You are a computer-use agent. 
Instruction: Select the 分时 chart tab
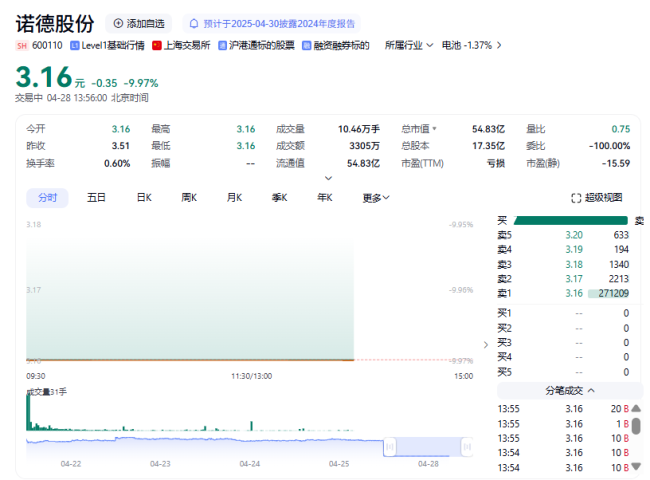[47, 198]
